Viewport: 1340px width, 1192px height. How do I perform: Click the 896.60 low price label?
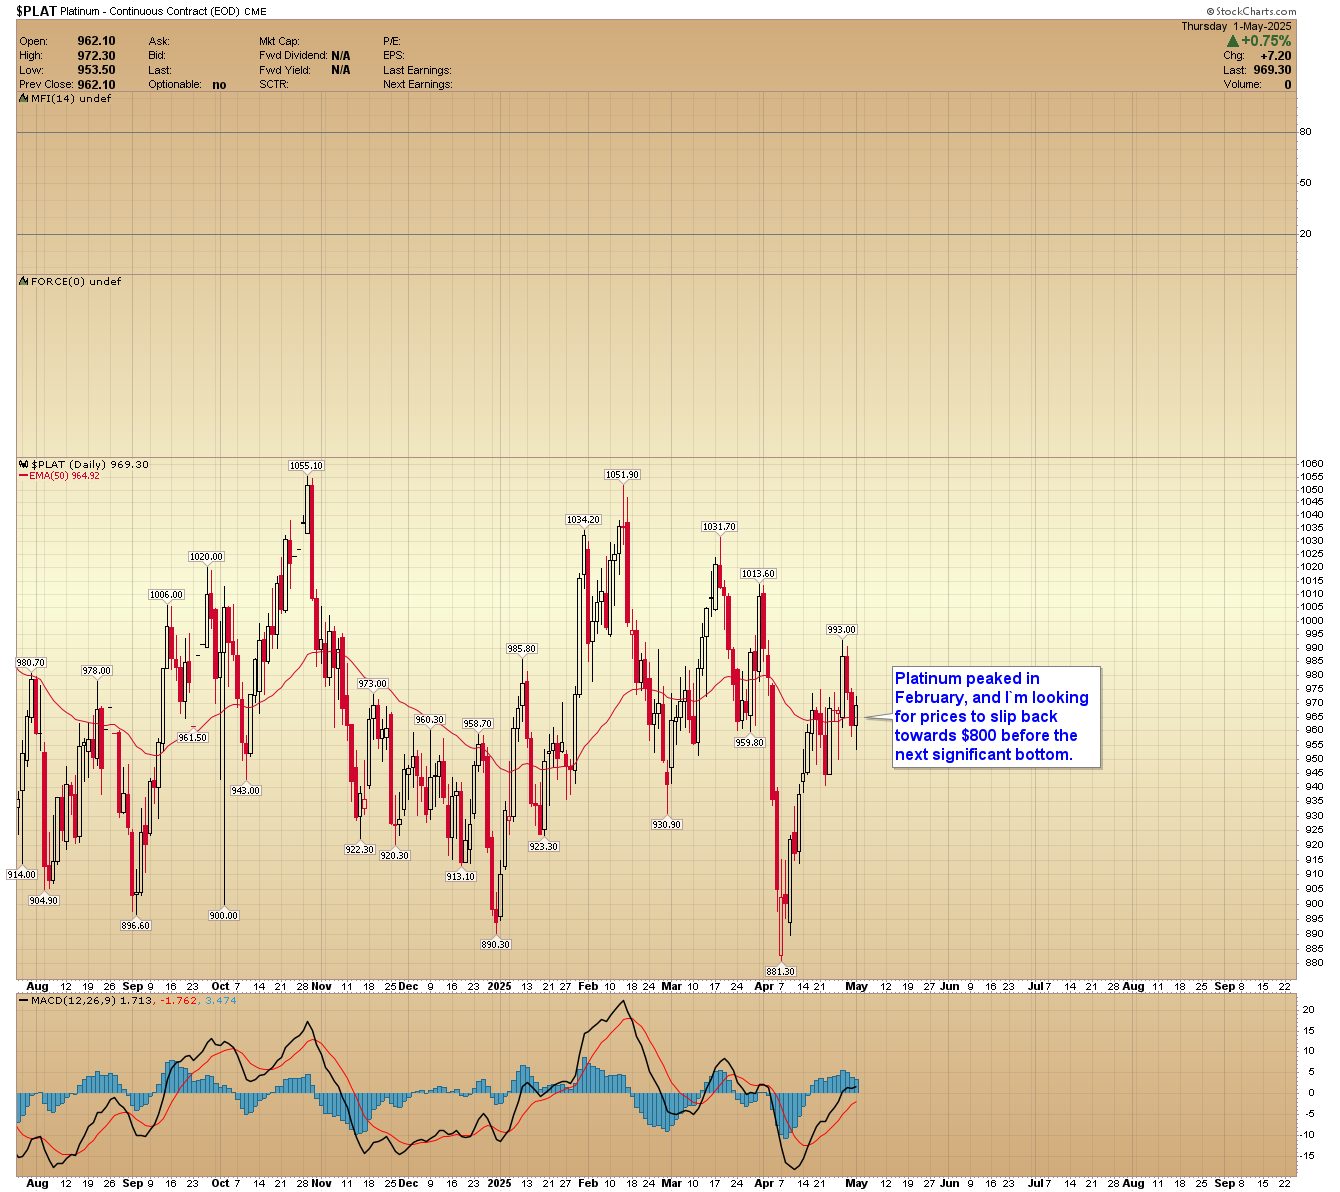click(136, 926)
